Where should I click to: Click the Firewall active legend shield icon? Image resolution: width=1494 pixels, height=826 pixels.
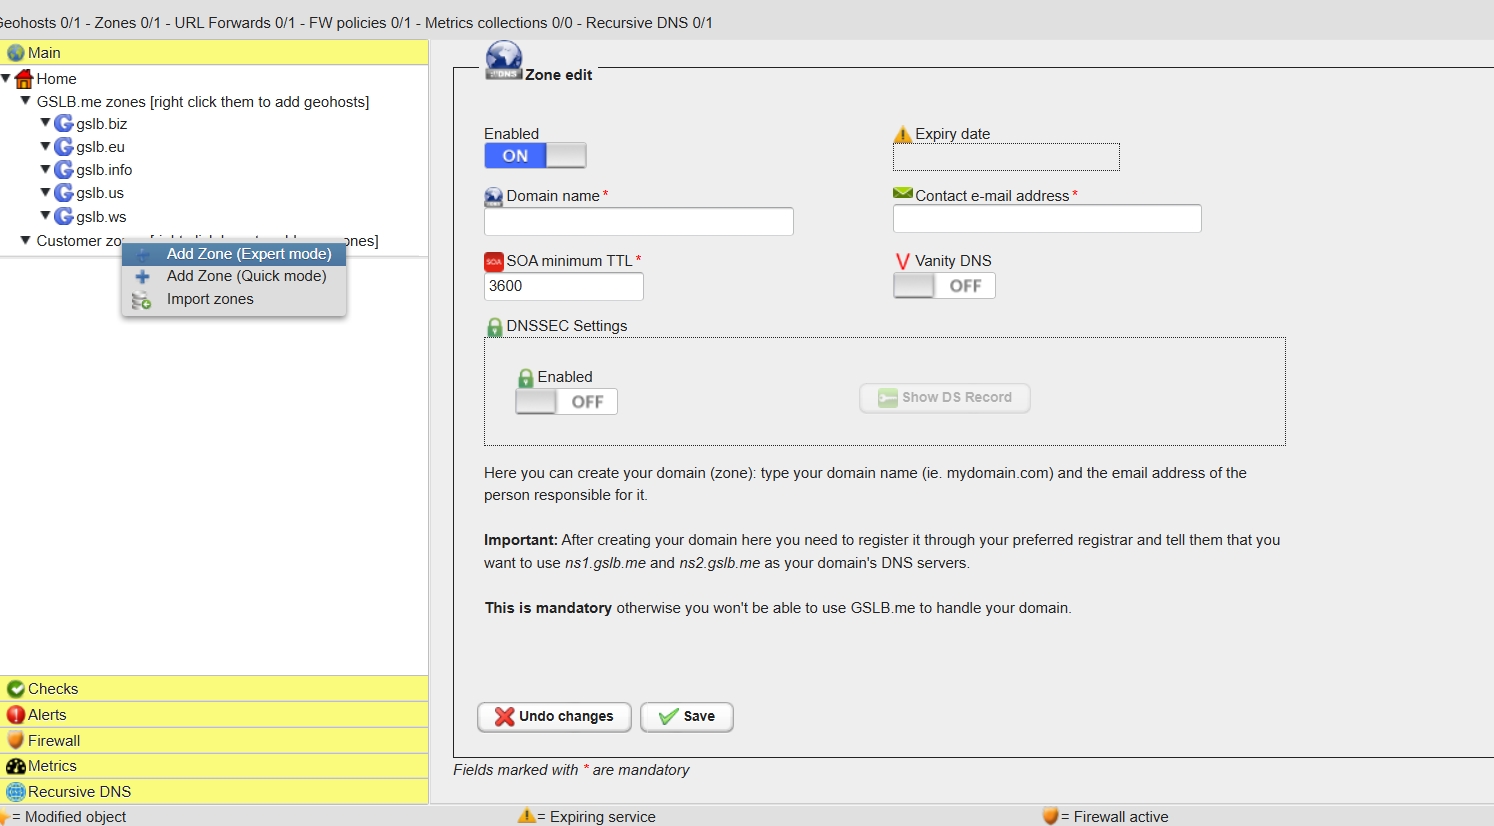tap(1050, 816)
